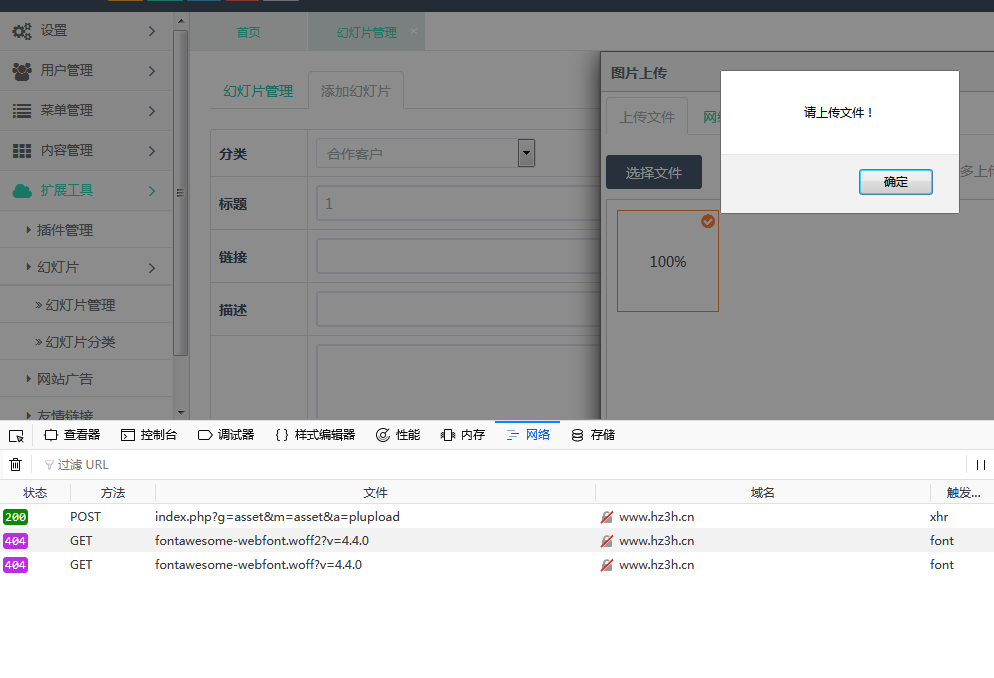This screenshot has height=678, width=994.
Task: Click the 扩展工具 cloud icon
Action: (21, 190)
